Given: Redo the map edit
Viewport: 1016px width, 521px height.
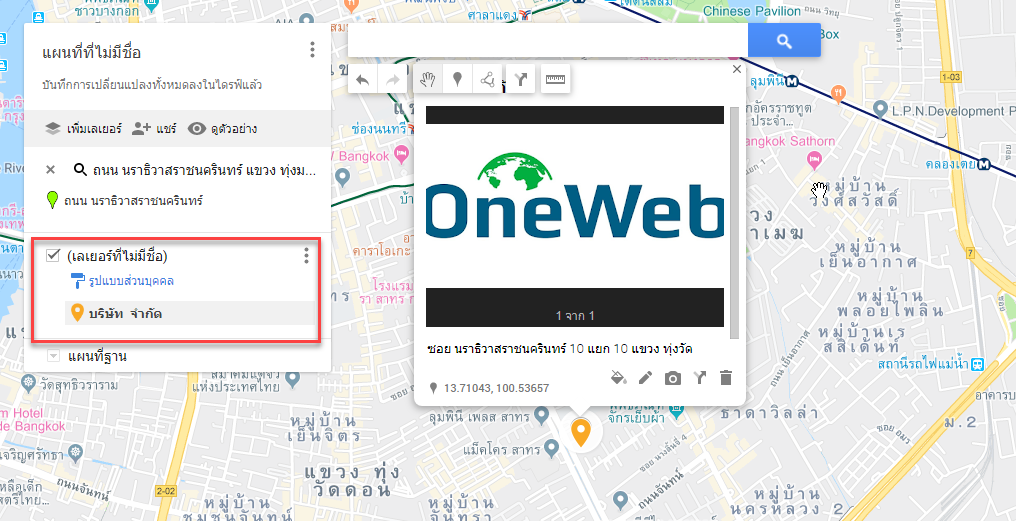Looking at the screenshot, I should point(392,80).
